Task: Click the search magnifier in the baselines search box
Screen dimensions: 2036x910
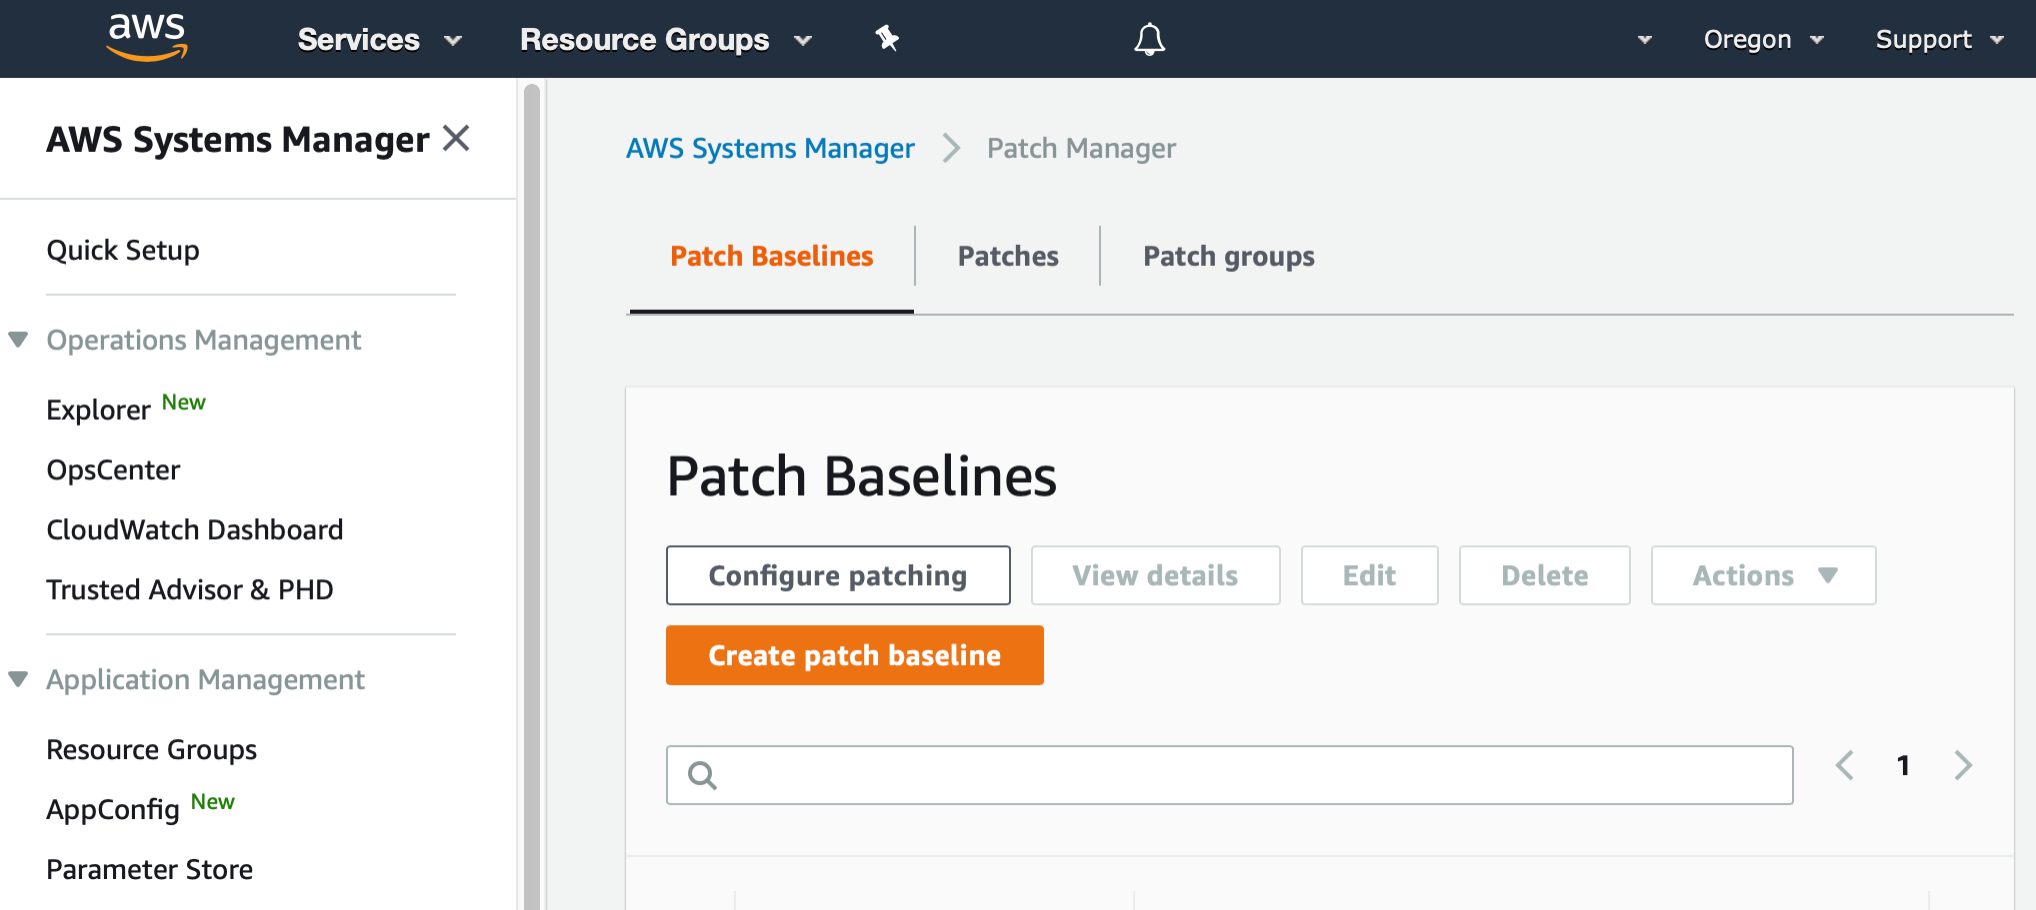Action: pos(703,774)
